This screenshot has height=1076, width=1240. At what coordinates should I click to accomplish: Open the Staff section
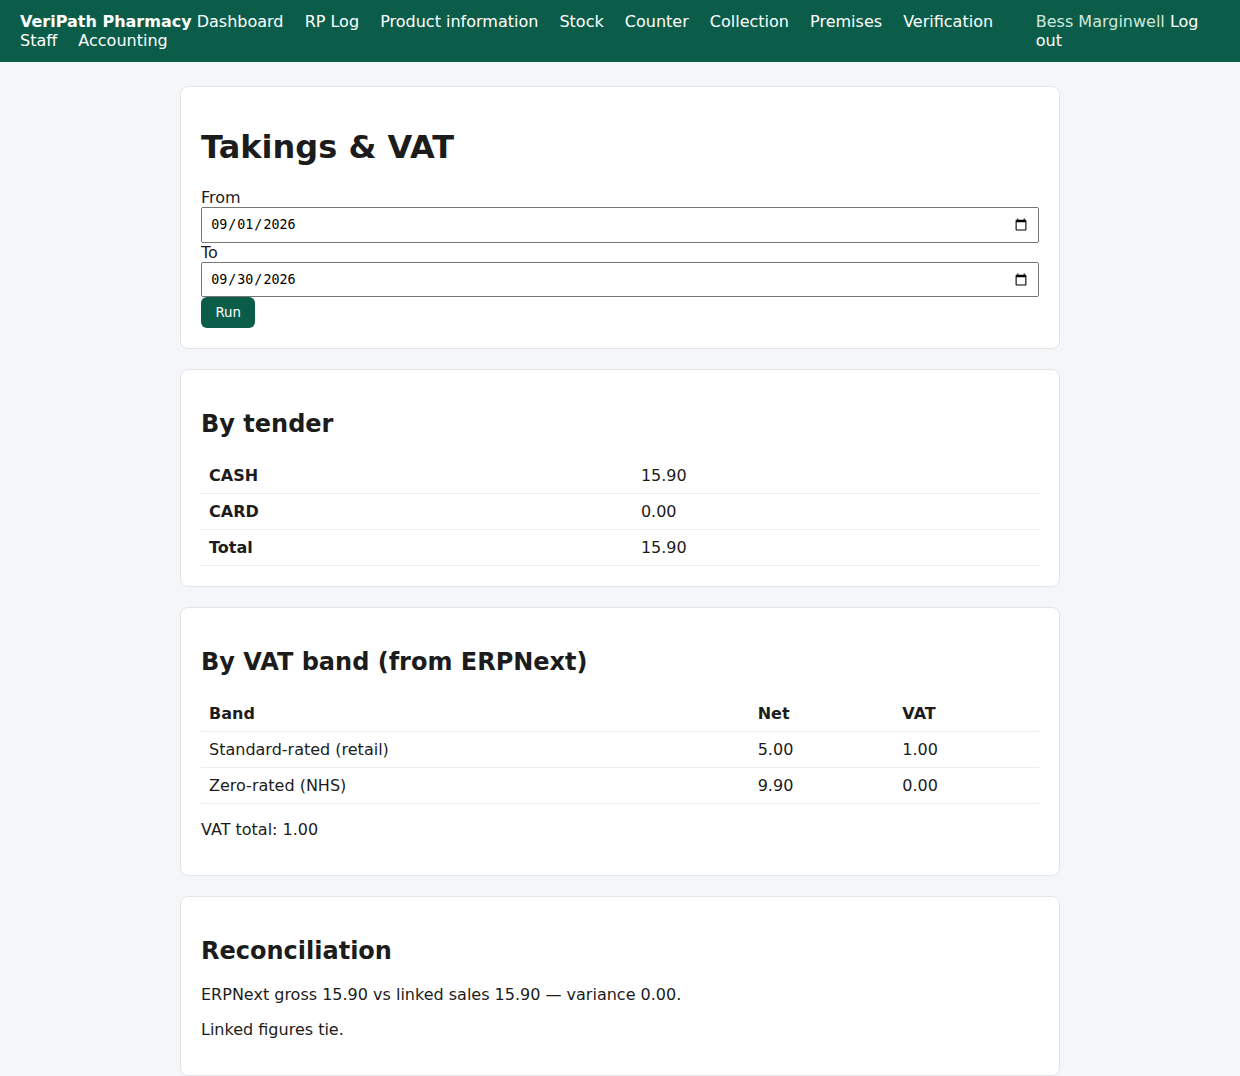39,41
